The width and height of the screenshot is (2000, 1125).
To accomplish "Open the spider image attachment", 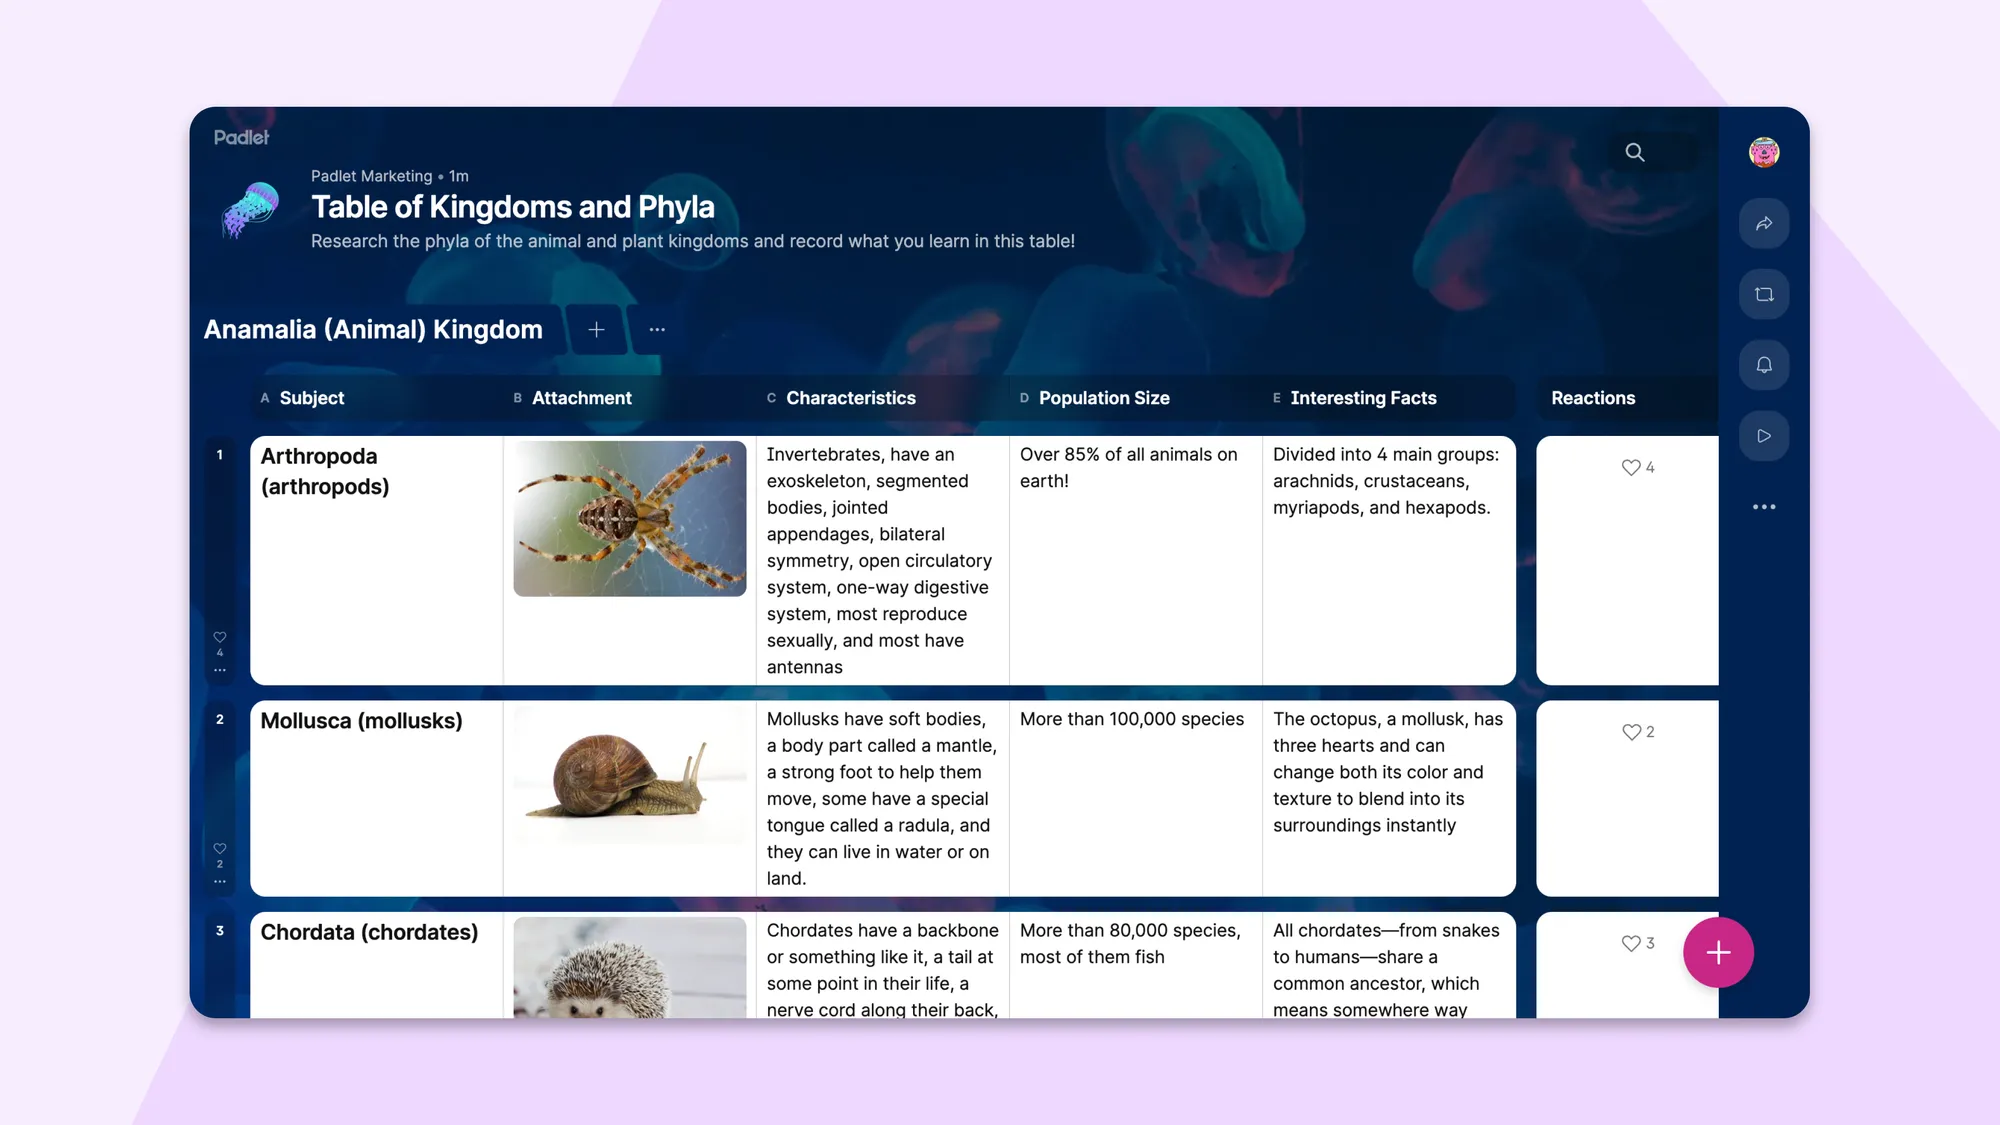I will (629, 518).
